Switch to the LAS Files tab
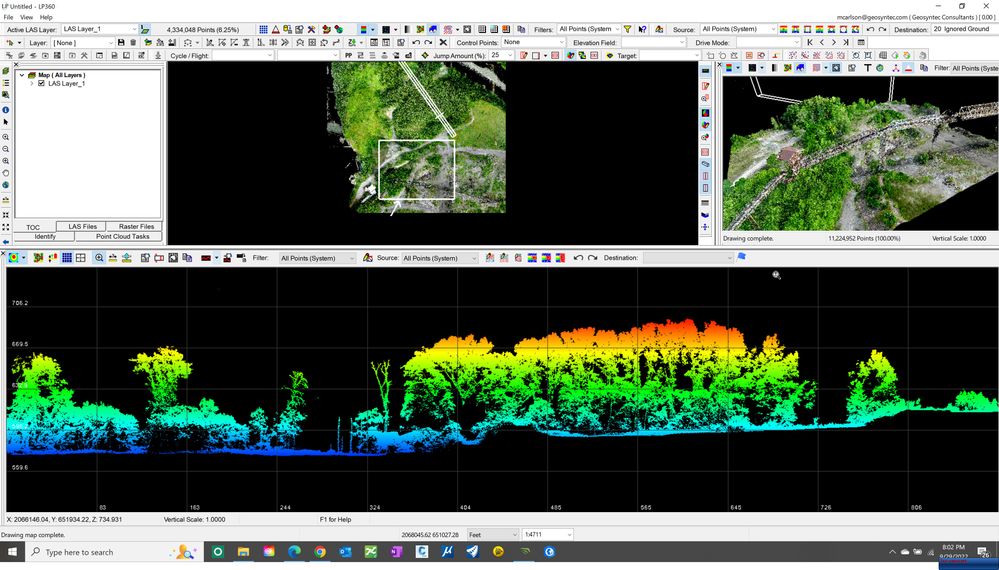The height and width of the screenshot is (570, 999). [83, 226]
